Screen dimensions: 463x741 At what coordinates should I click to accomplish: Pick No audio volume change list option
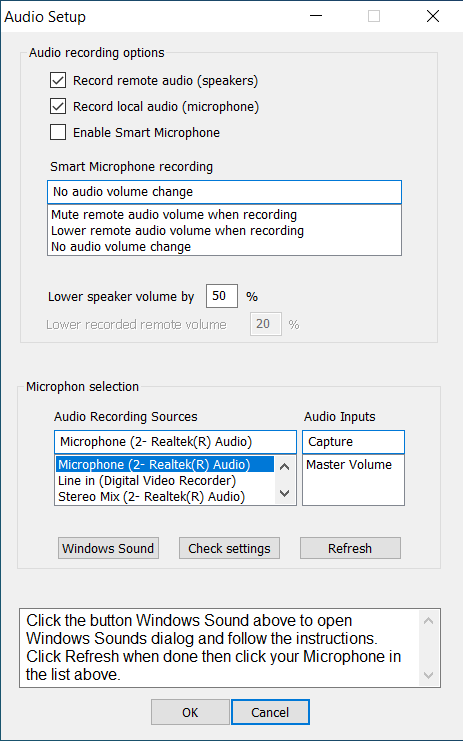121,247
